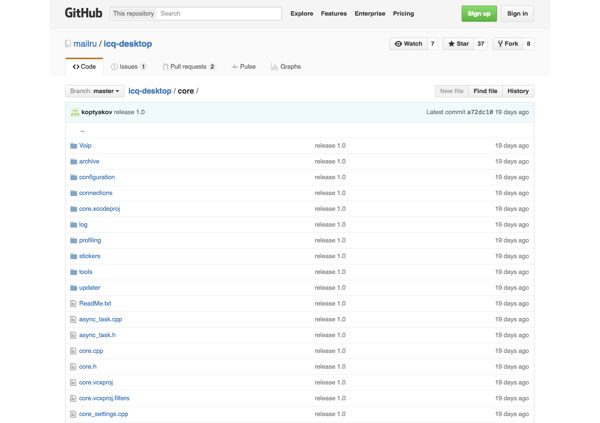The width and height of the screenshot is (600, 423).
Task: Open the Pulse tab
Action: [x=244, y=67]
